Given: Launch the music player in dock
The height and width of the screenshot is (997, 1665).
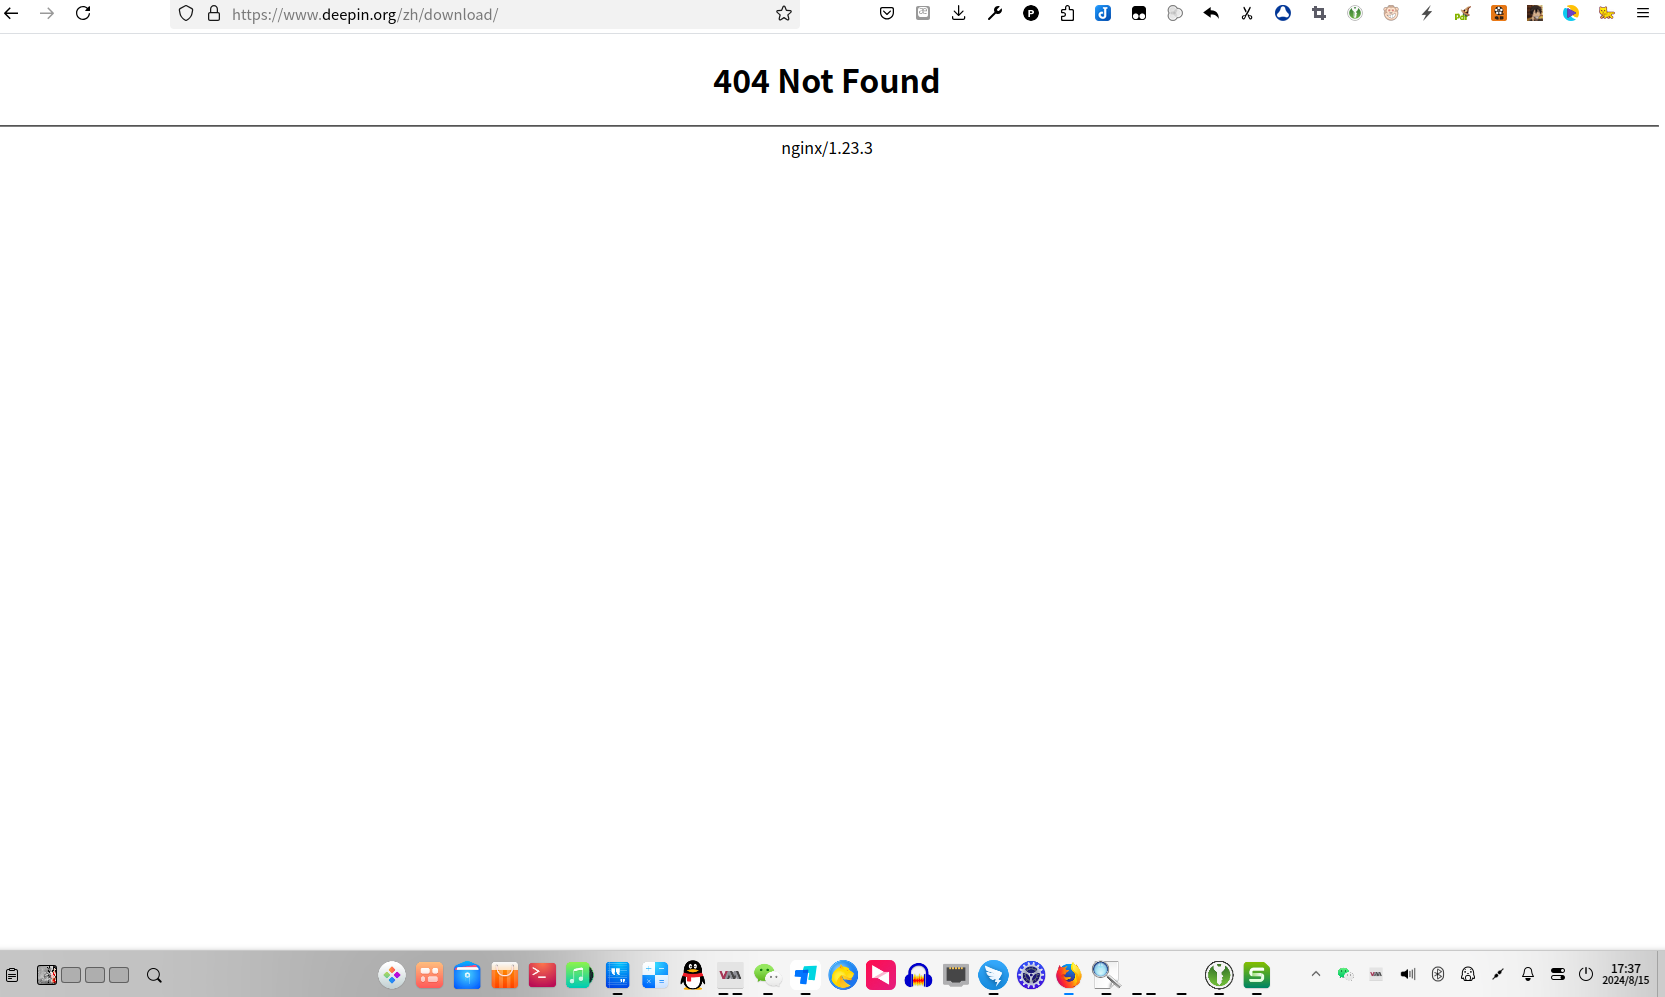Looking at the screenshot, I should [580, 975].
